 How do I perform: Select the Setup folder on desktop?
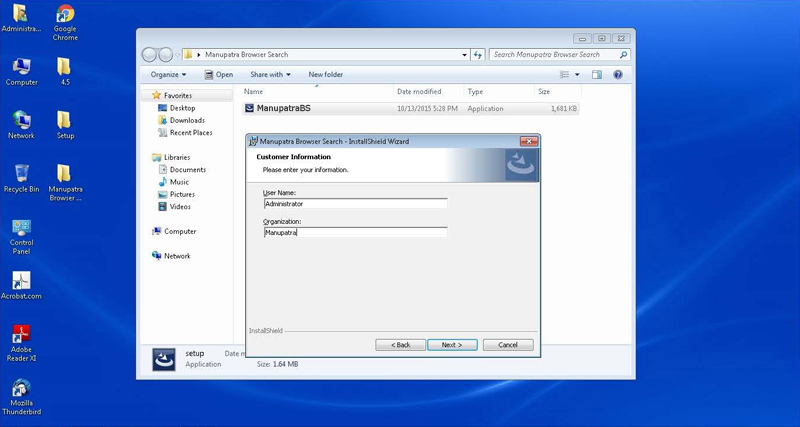pyautogui.click(x=65, y=125)
